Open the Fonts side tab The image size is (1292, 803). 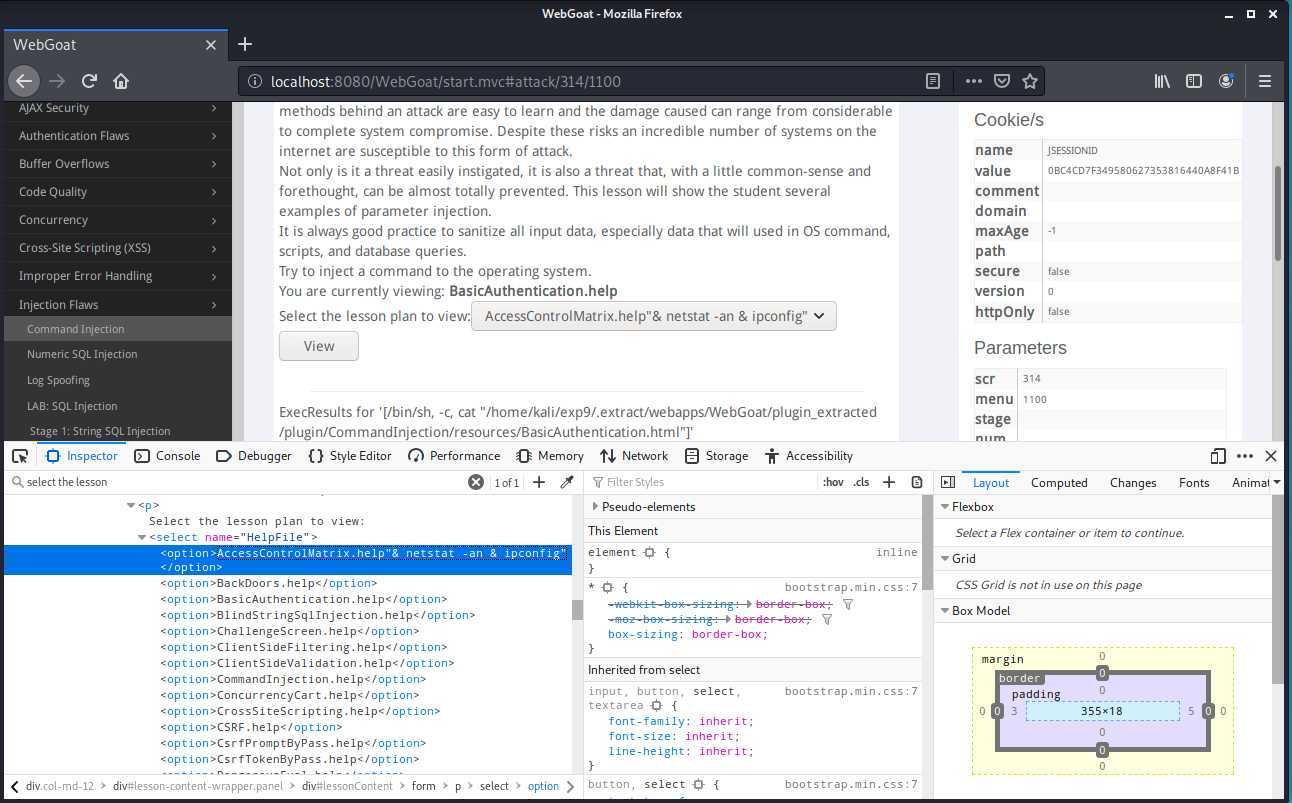point(1194,482)
